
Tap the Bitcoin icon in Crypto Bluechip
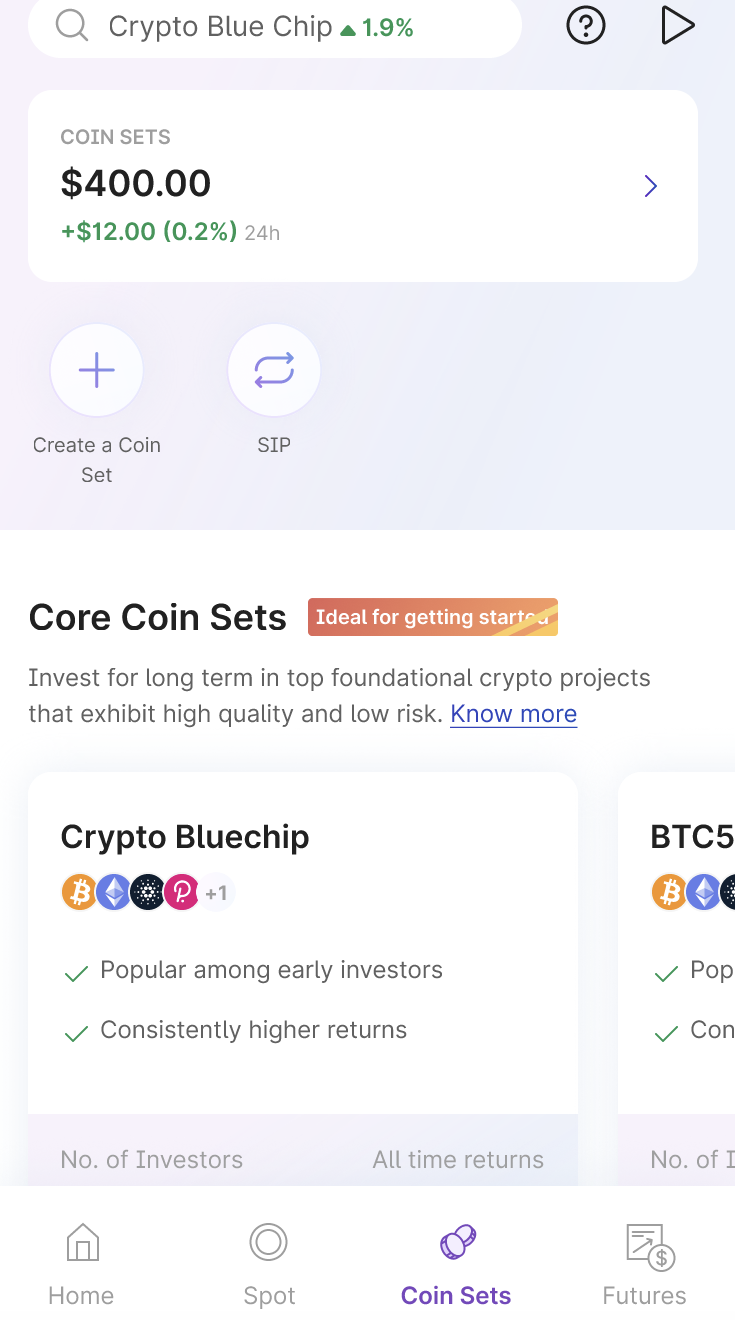[79, 892]
